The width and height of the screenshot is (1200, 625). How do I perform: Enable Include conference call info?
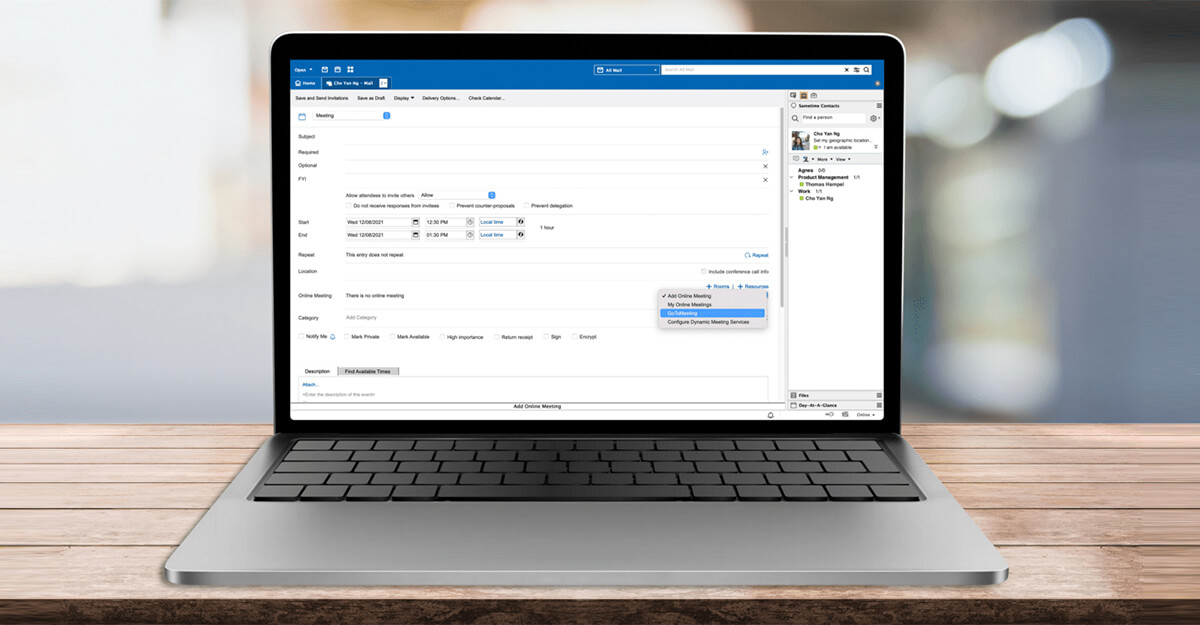pyautogui.click(x=704, y=270)
